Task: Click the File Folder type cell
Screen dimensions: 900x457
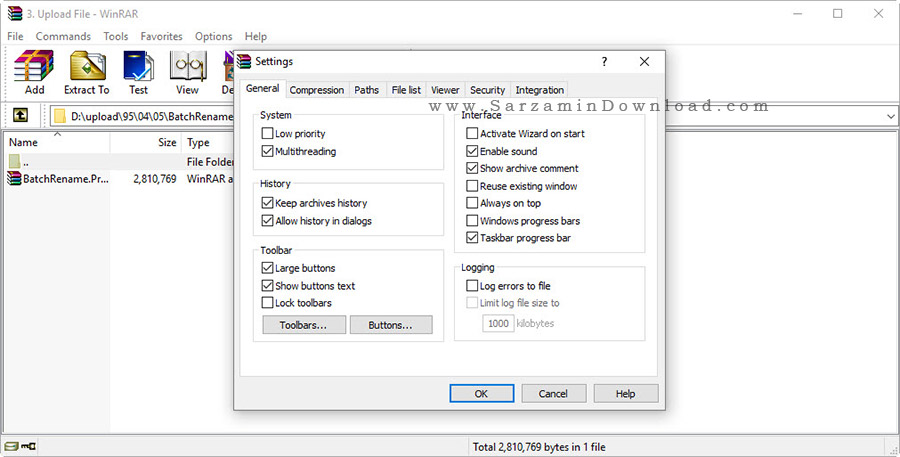Action: [210, 161]
